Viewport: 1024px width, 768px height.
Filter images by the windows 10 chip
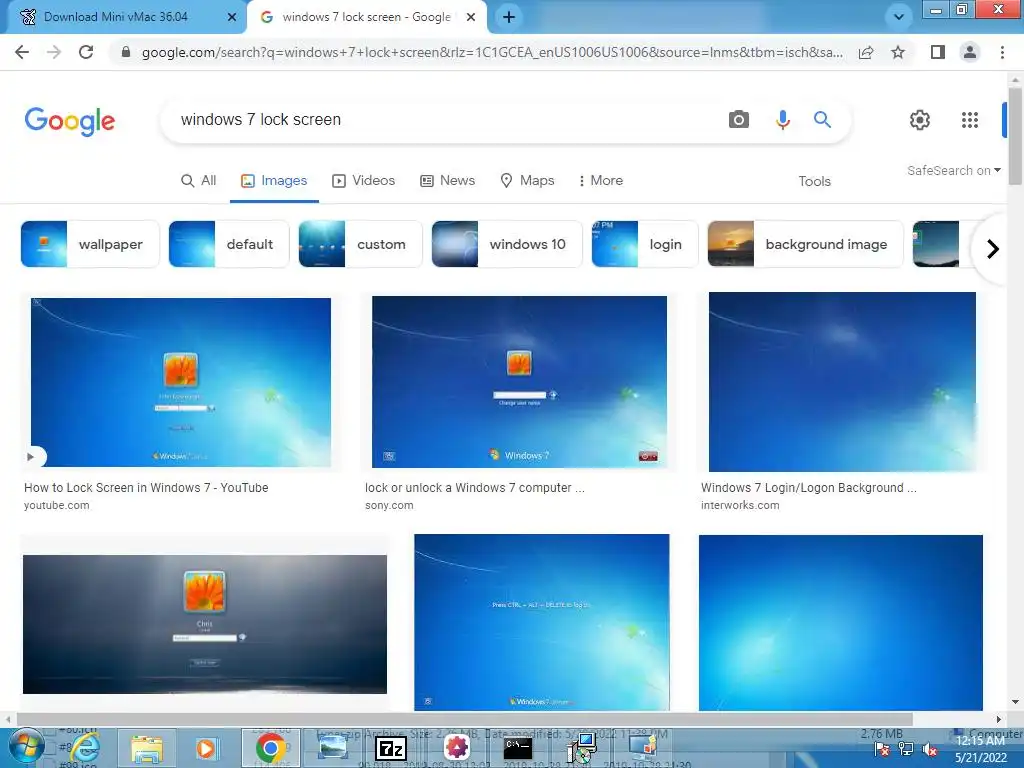coord(507,244)
